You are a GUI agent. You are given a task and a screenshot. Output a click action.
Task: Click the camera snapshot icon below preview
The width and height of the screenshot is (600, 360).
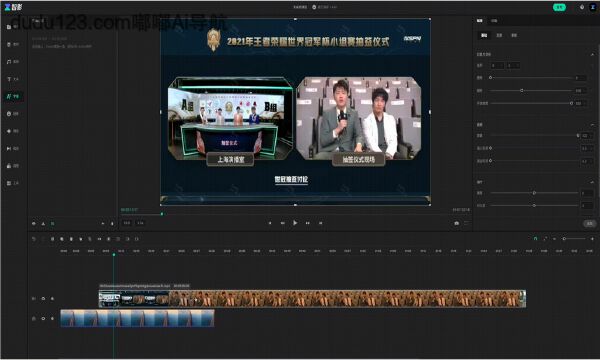(457, 223)
